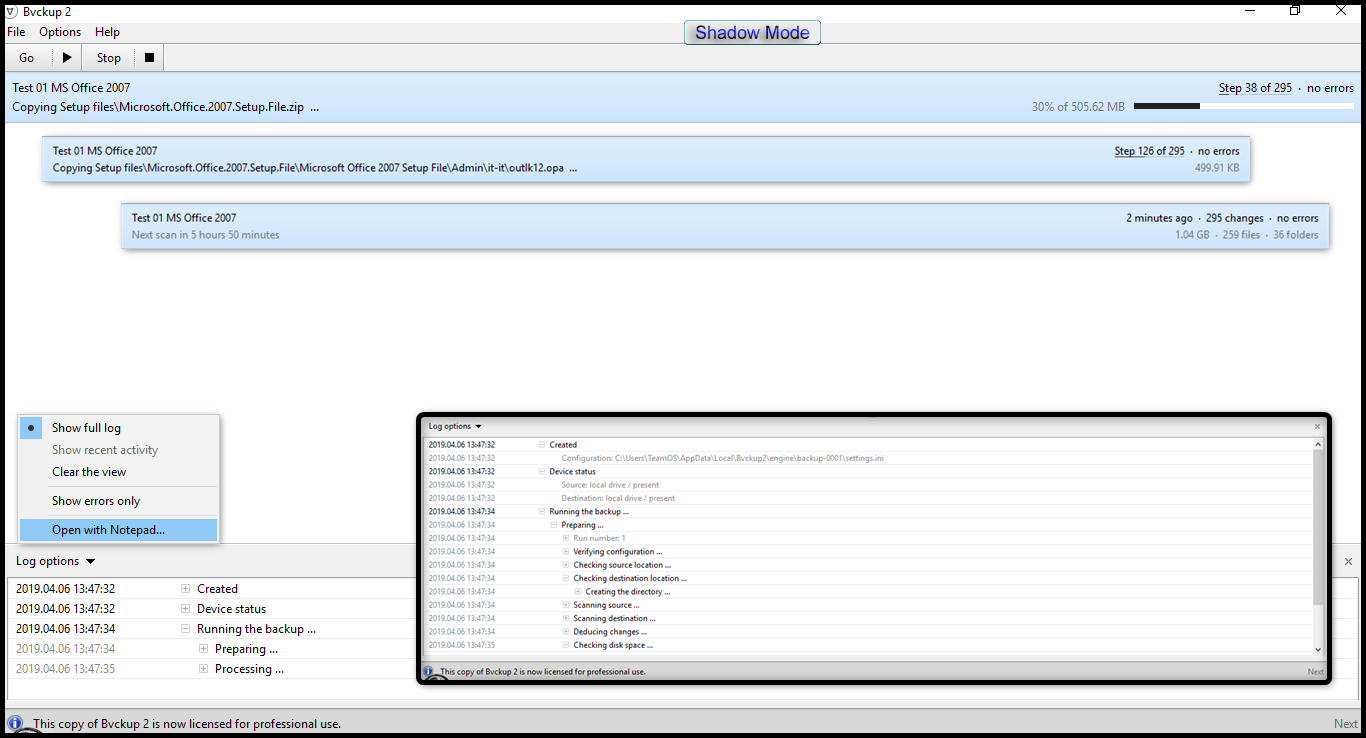Collapse the Created entry in the inset log

click(x=541, y=445)
